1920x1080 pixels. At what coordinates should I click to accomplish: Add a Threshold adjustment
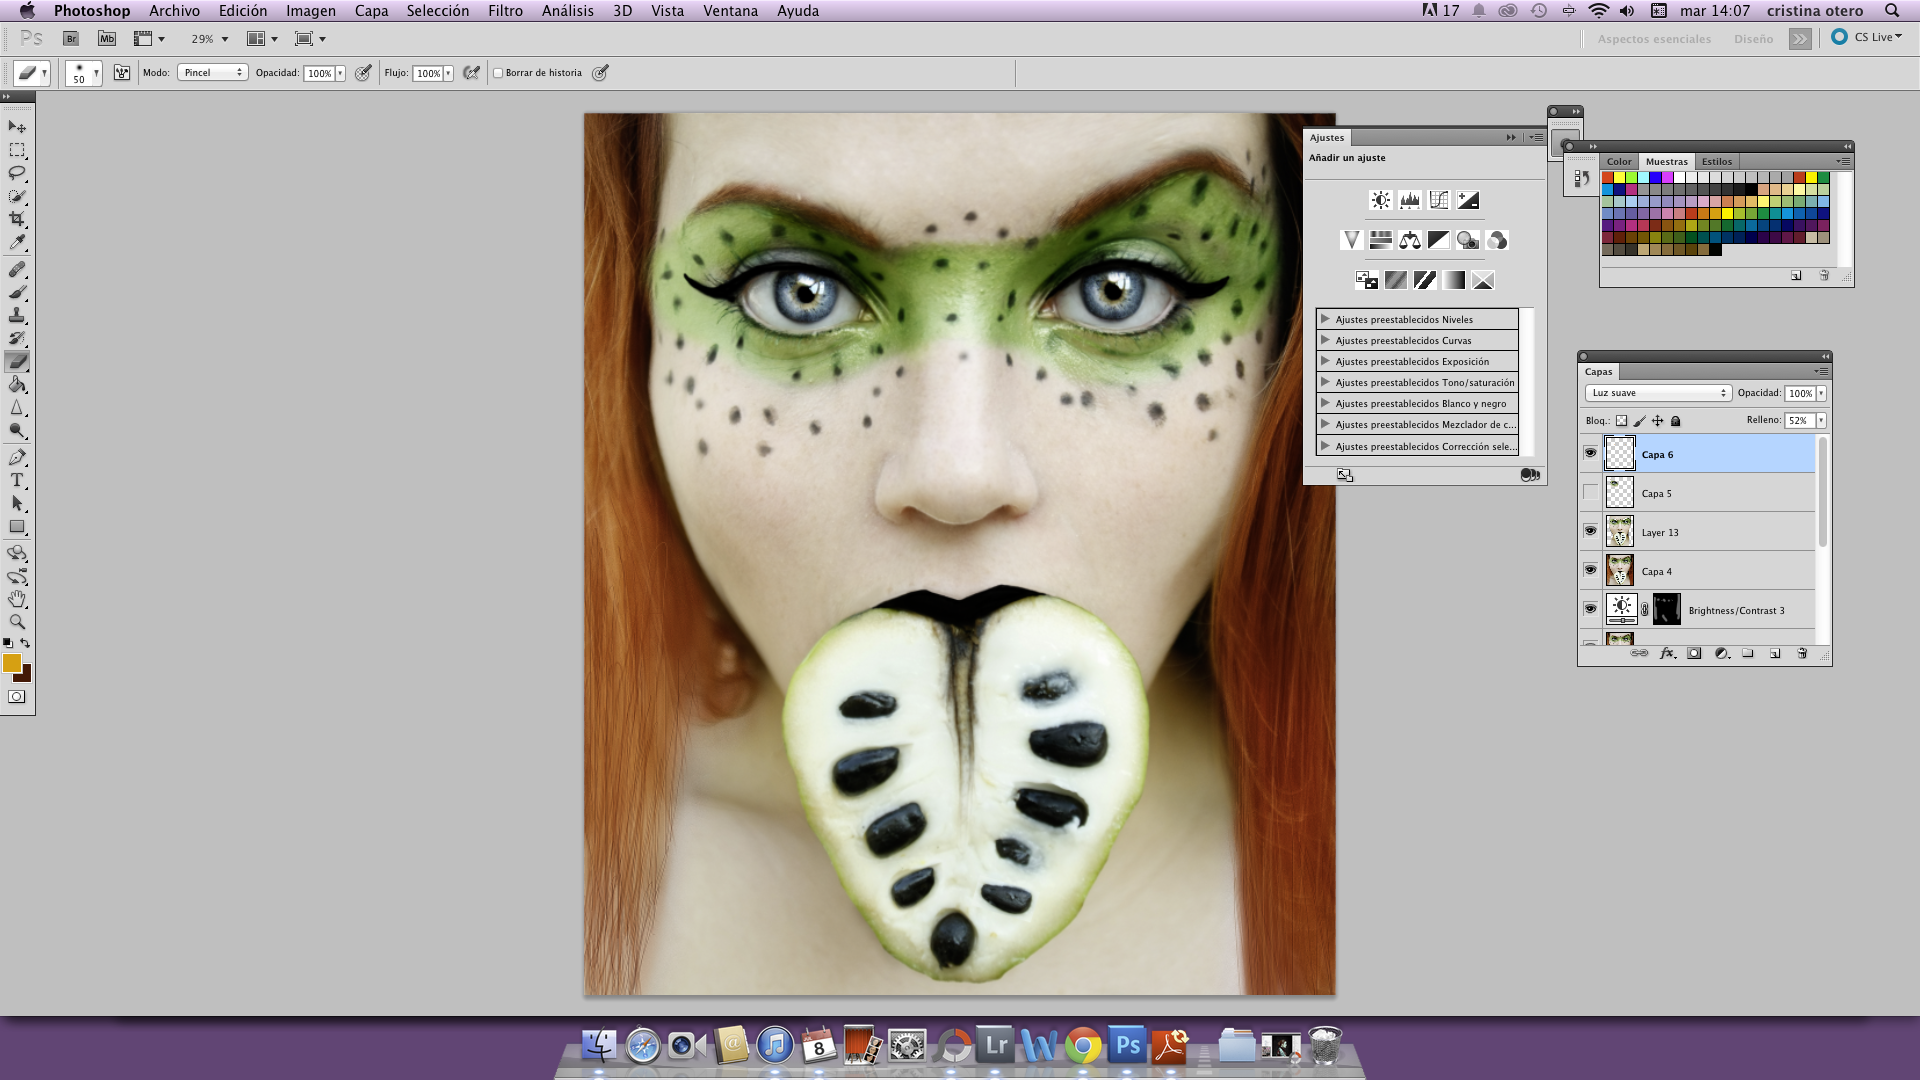(1424, 280)
